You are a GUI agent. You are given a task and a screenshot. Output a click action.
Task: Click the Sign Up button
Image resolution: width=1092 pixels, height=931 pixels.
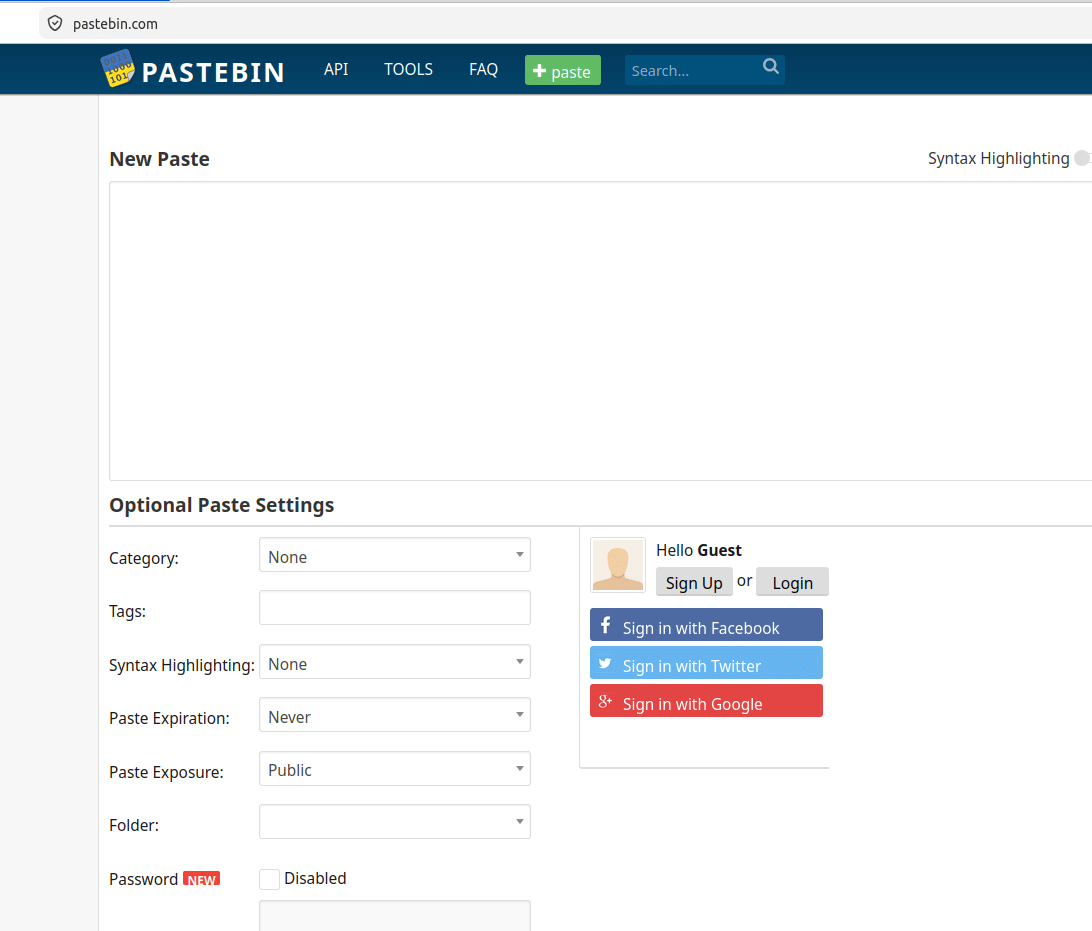tap(694, 582)
